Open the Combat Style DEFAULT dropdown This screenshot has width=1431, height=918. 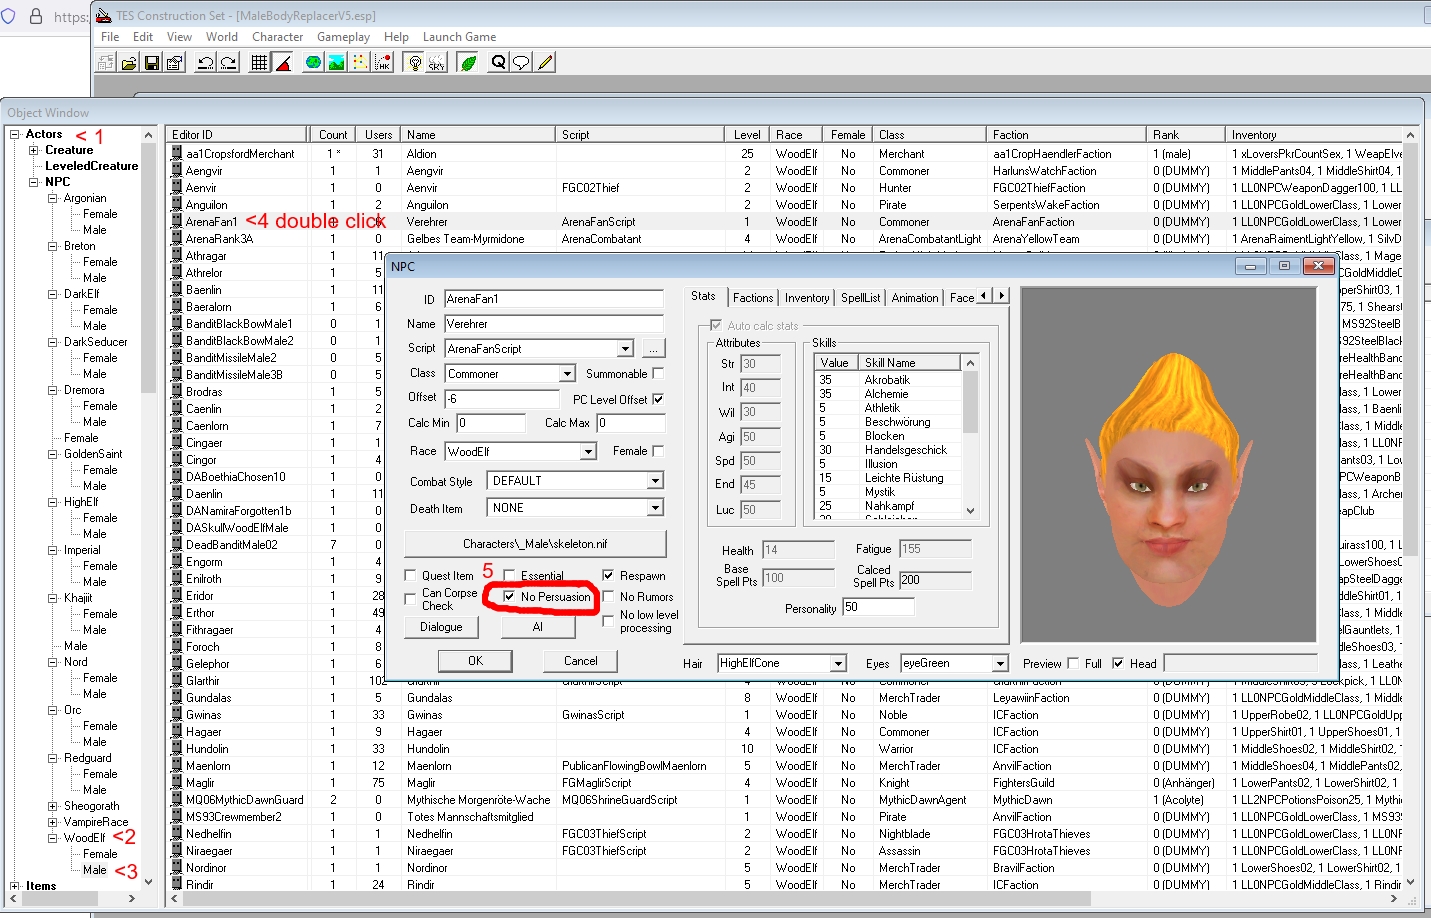pos(655,481)
